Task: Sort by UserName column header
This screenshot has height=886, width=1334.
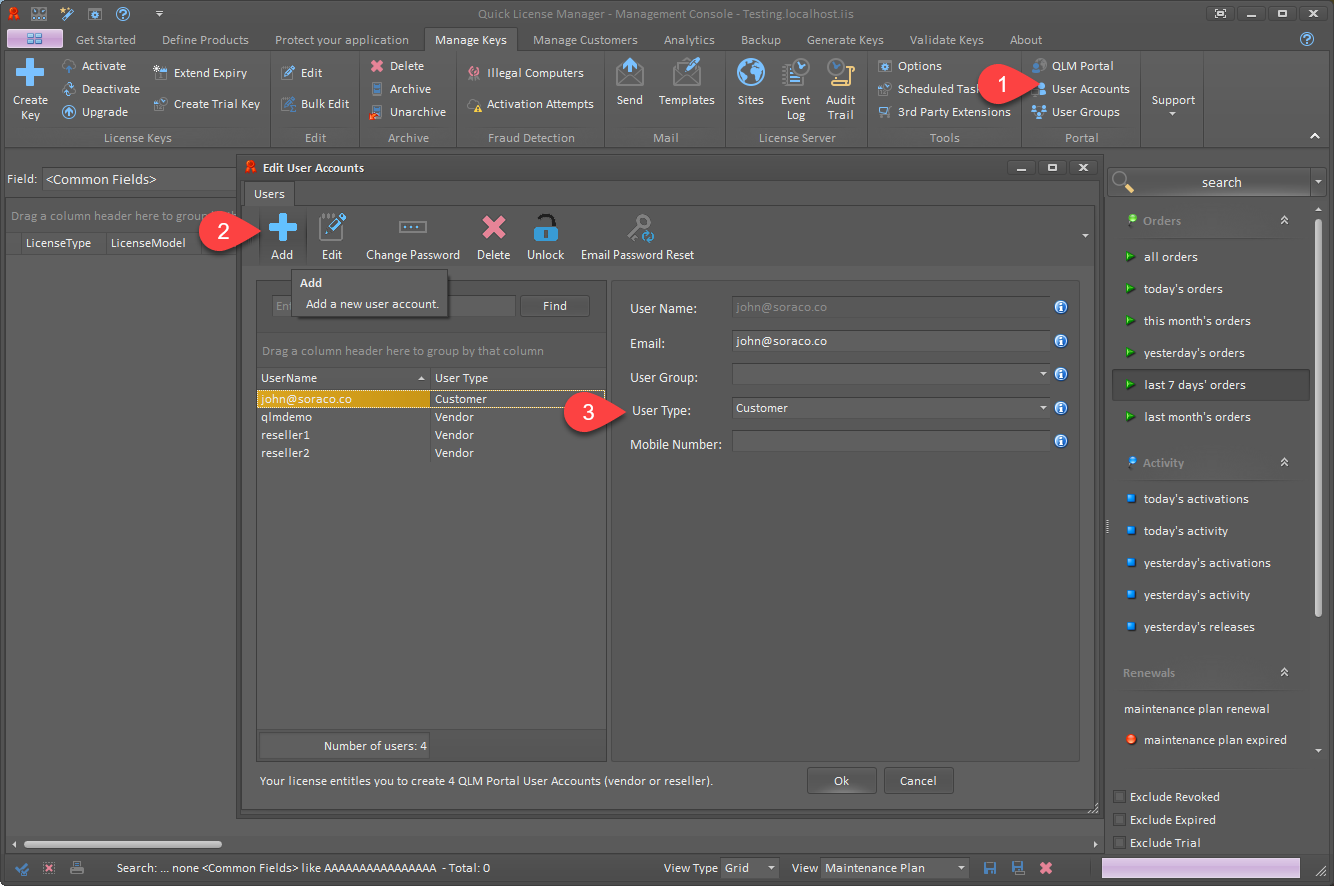Action: point(343,378)
